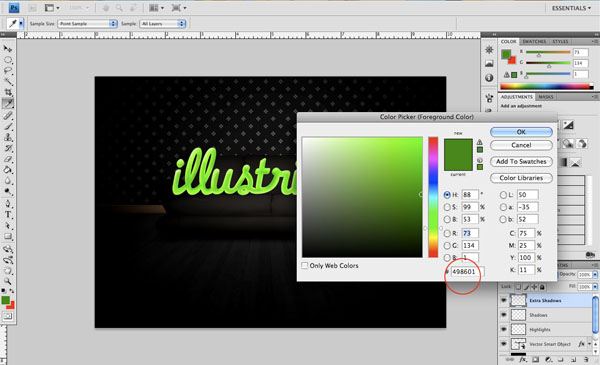This screenshot has width=600, height=365.
Task: Select the S saturation radio button
Action: 447,207
